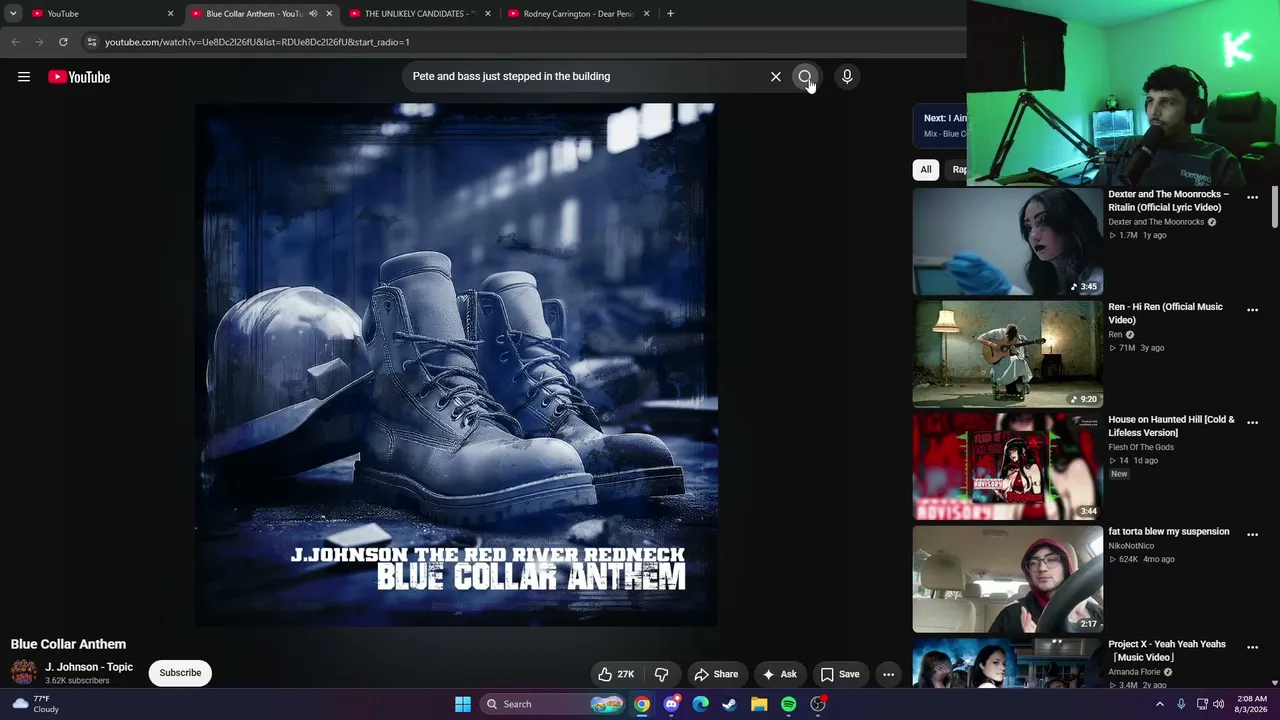Open House on Haunted Hill video title

1171,426
